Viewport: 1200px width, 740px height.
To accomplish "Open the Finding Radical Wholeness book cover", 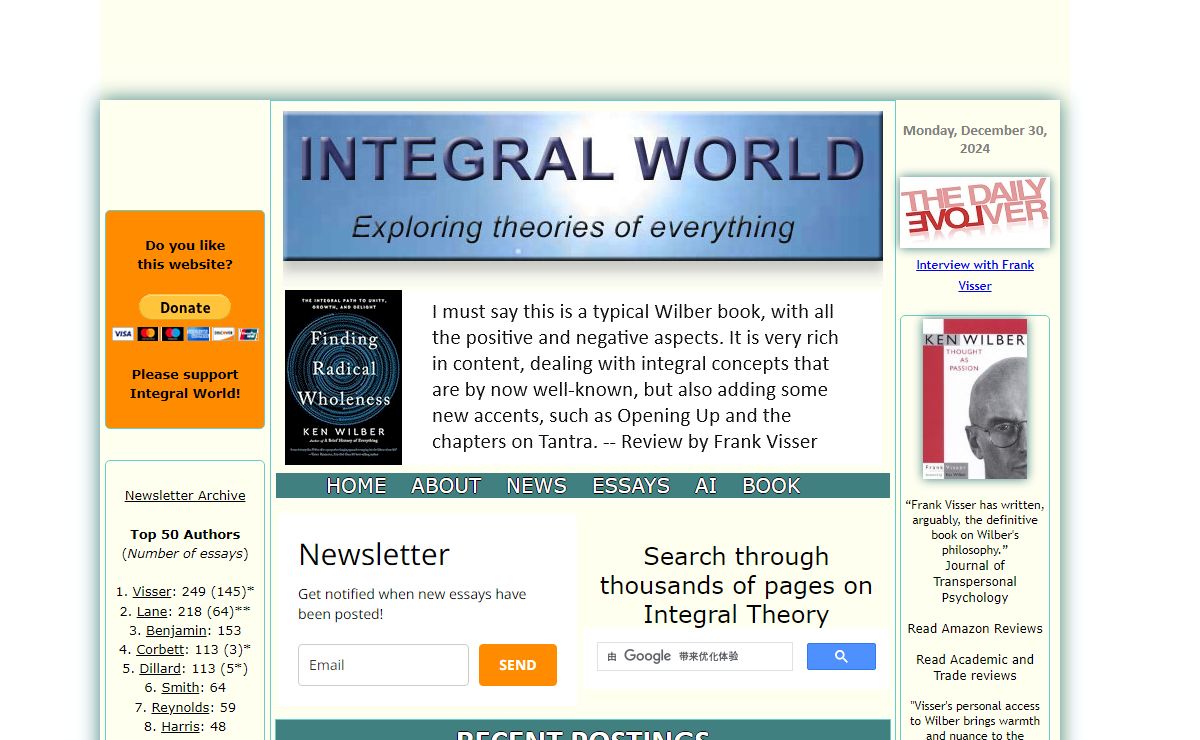I will pos(343,377).
